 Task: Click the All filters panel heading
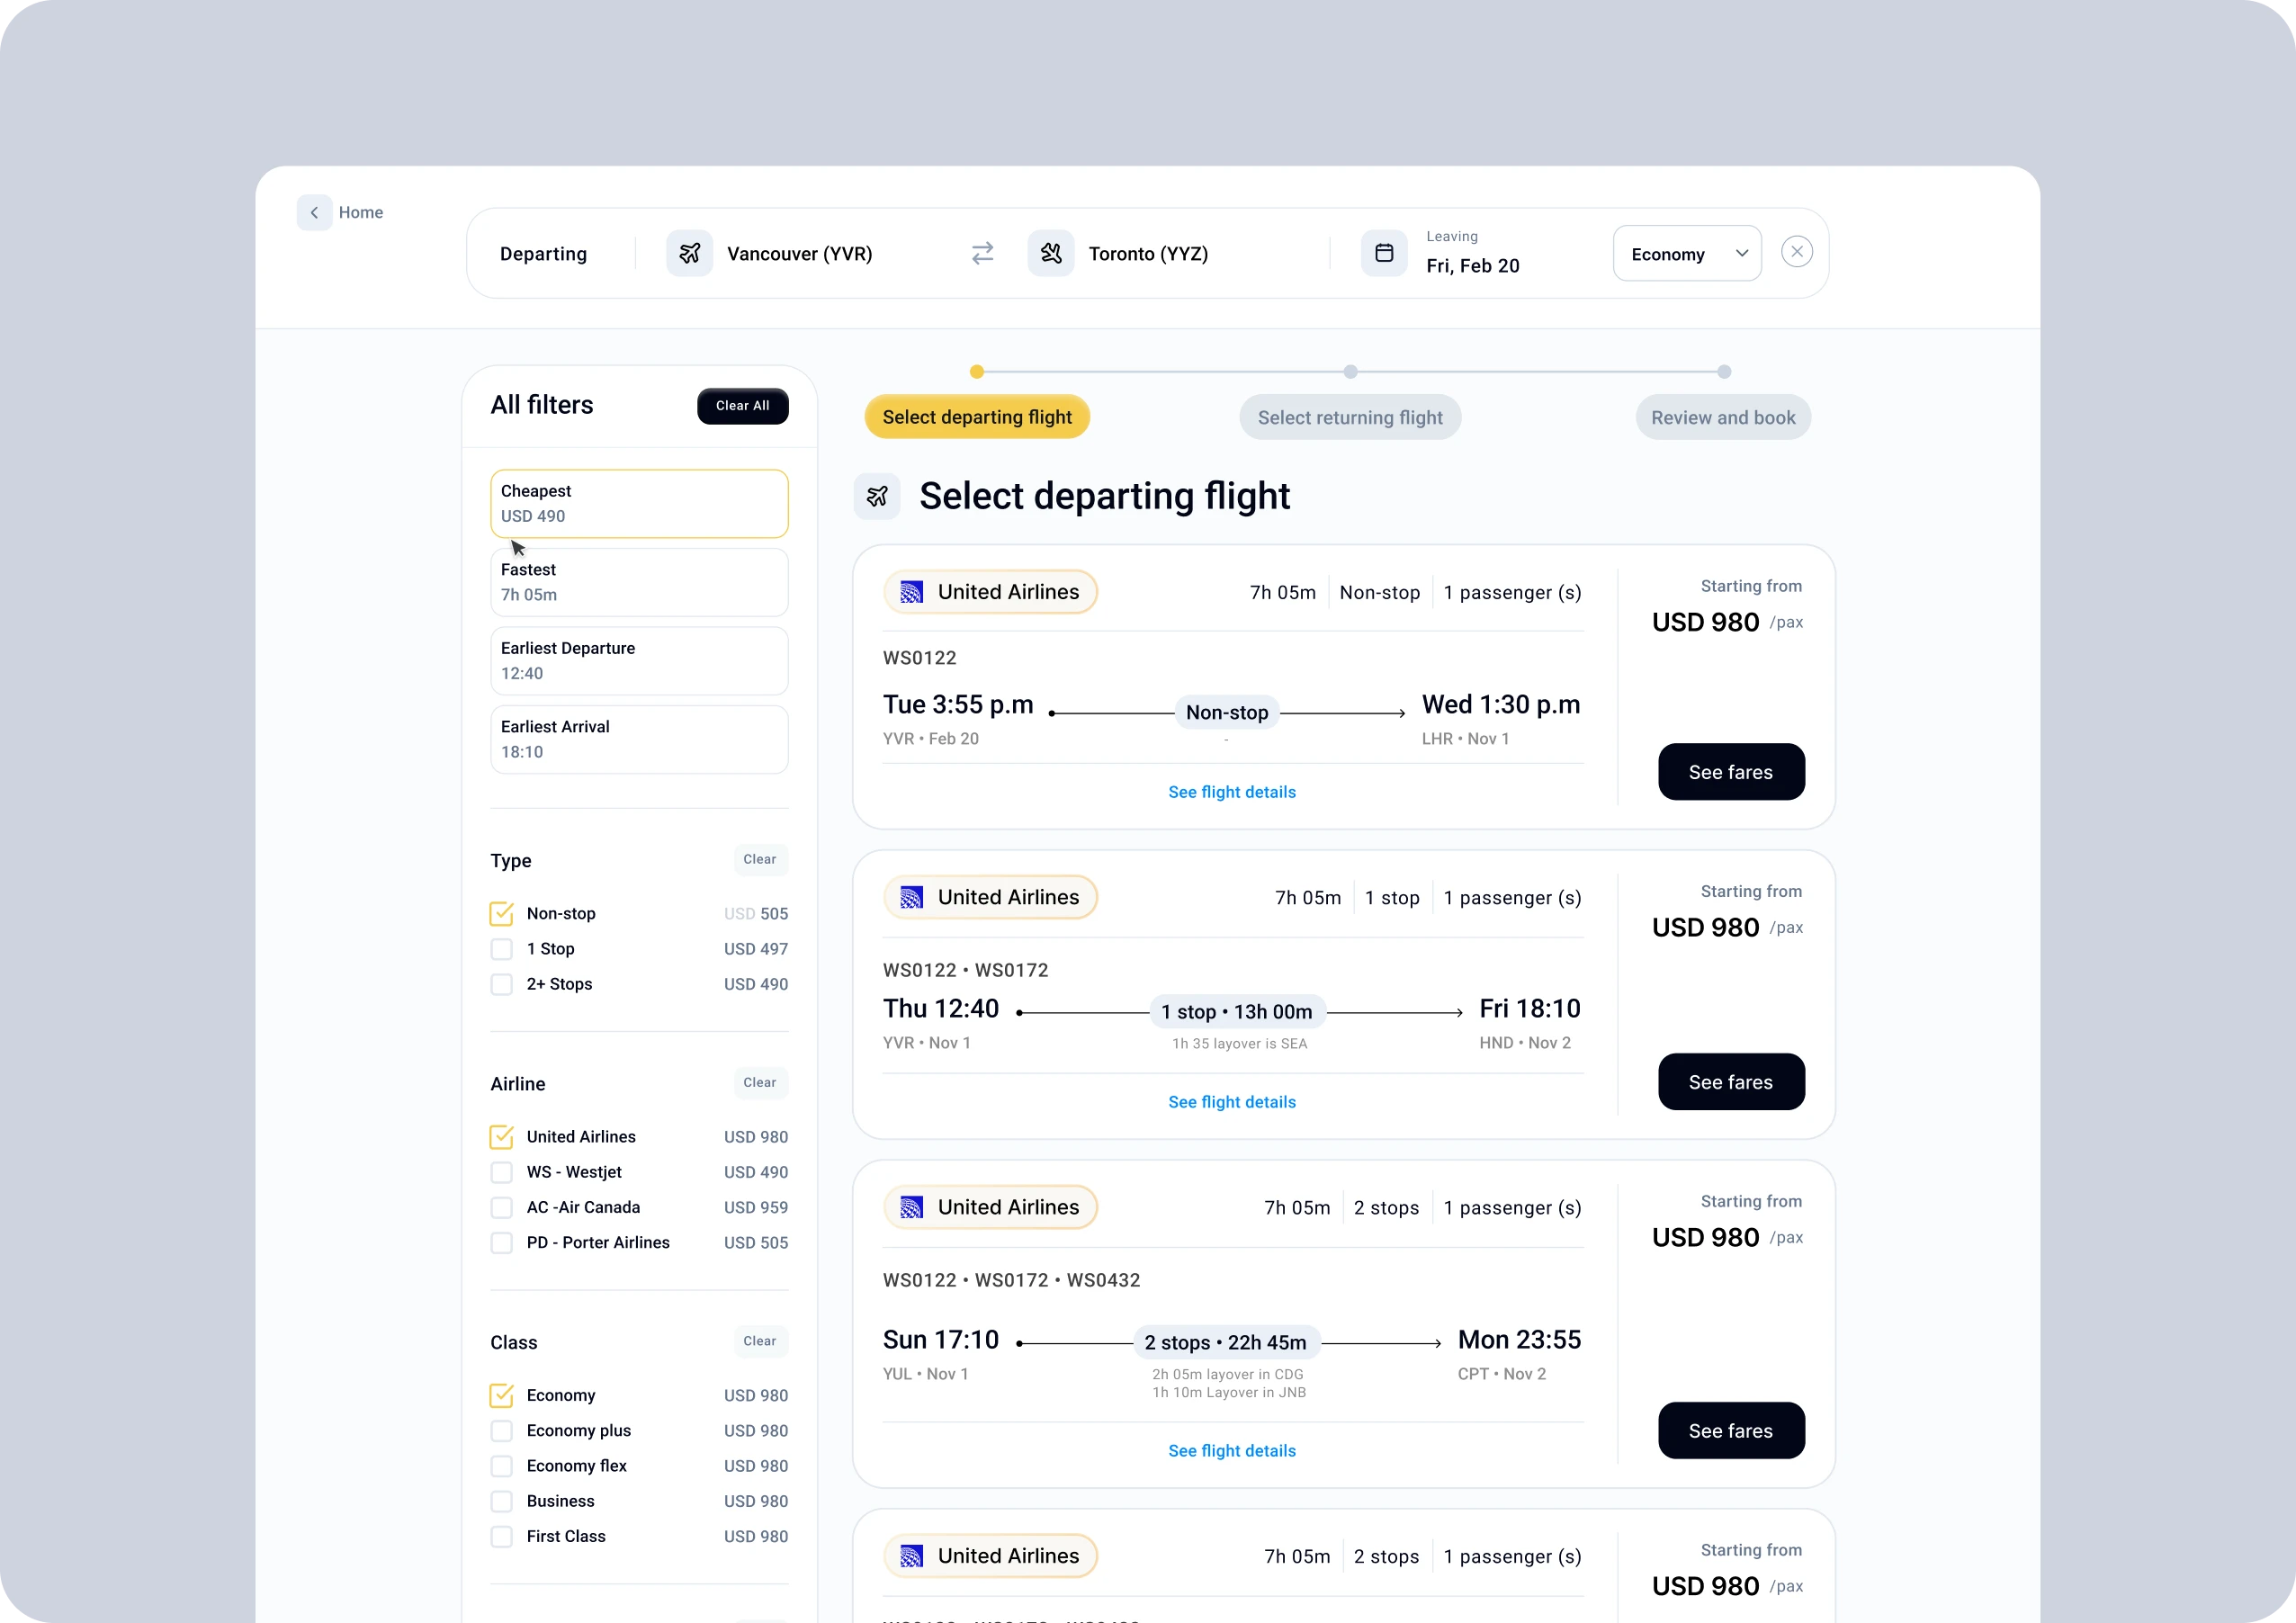coord(542,405)
